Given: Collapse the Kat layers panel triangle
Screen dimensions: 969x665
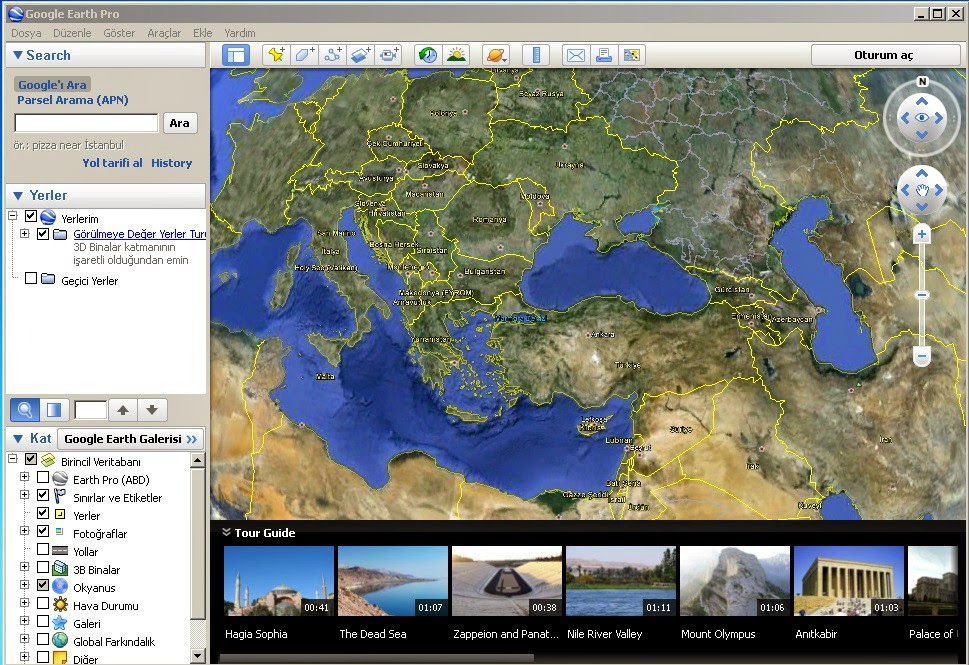Looking at the screenshot, I should (x=17, y=438).
